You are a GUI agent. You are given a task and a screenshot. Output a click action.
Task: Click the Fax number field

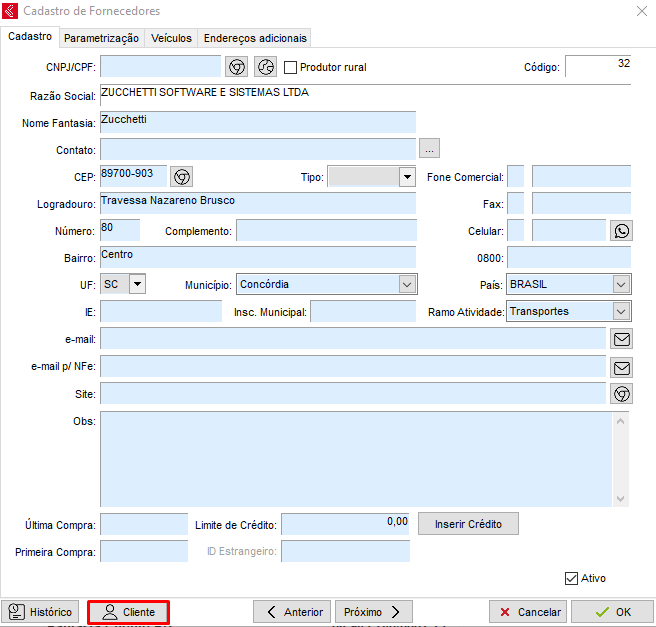pos(582,203)
